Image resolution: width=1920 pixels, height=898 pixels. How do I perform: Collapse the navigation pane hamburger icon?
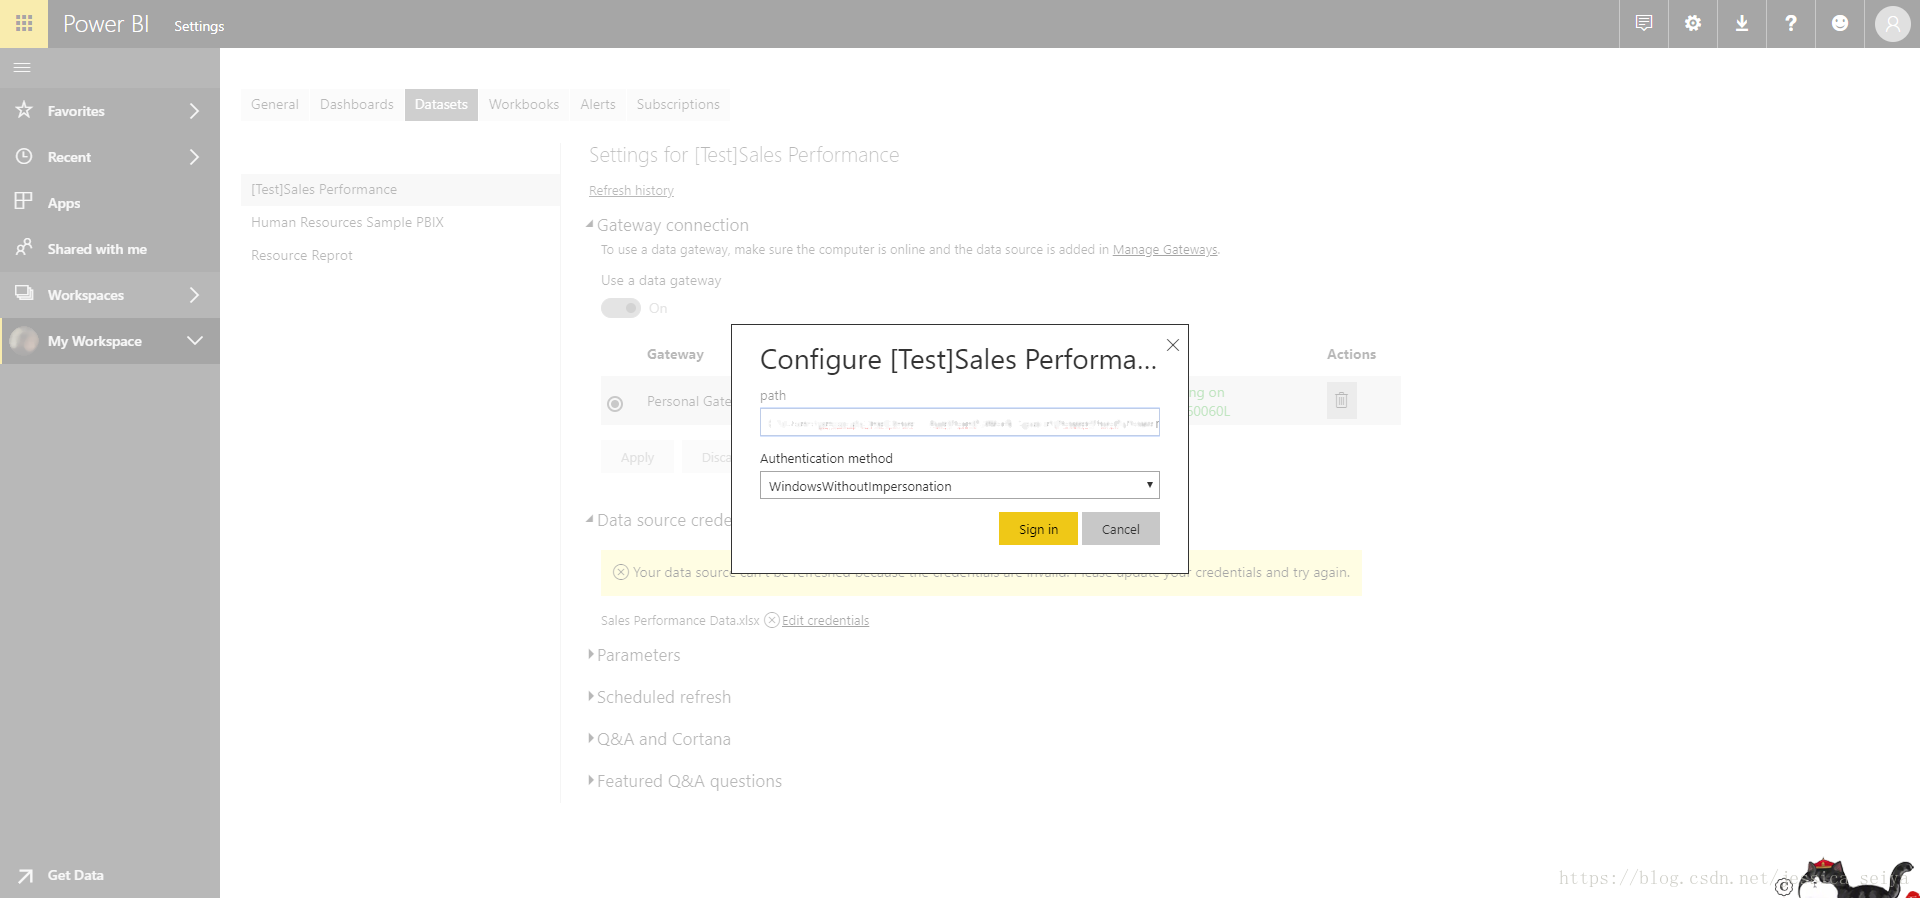[x=22, y=67]
